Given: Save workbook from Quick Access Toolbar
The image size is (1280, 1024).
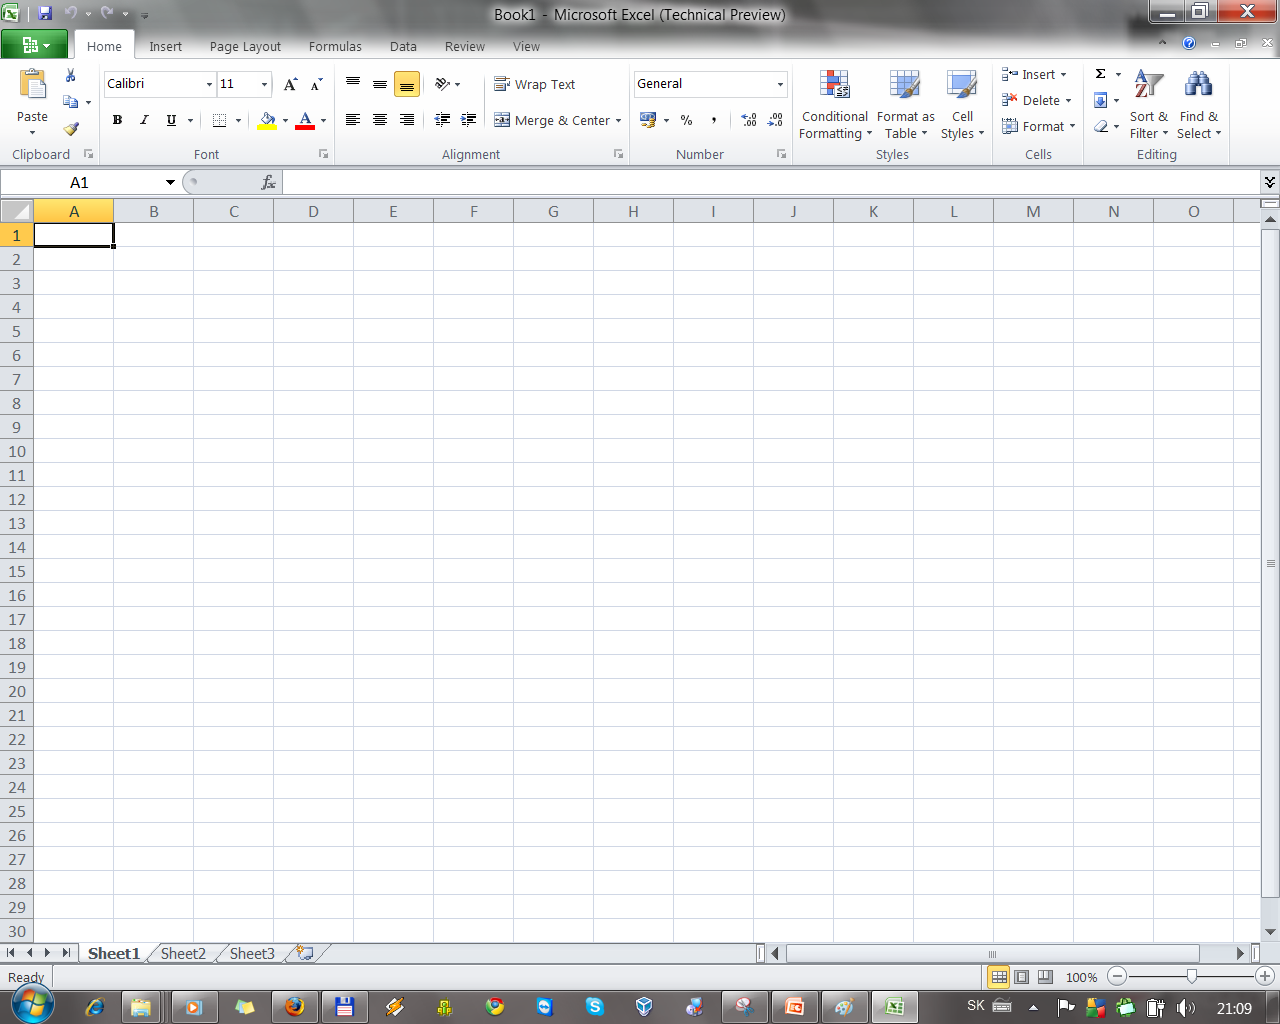Looking at the screenshot, I should (x=45, y=14).
